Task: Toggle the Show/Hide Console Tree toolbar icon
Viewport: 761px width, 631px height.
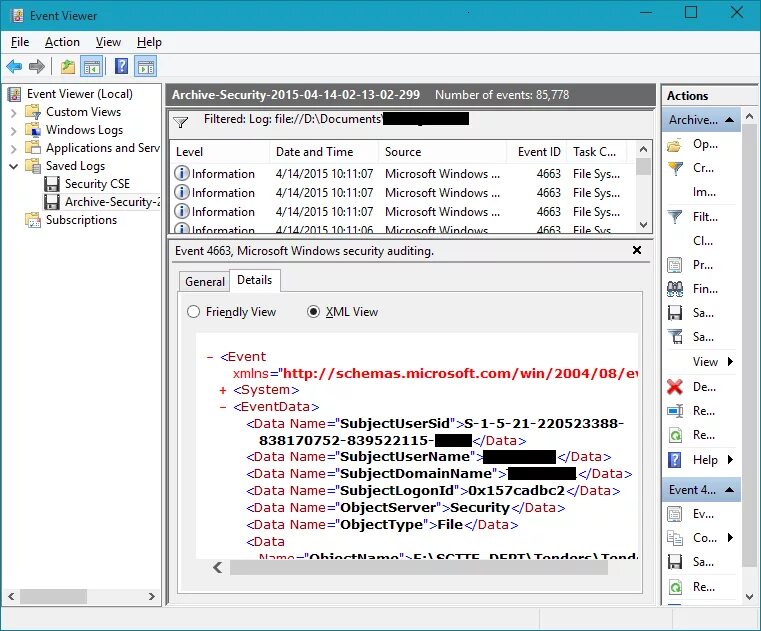Action: 92,66
